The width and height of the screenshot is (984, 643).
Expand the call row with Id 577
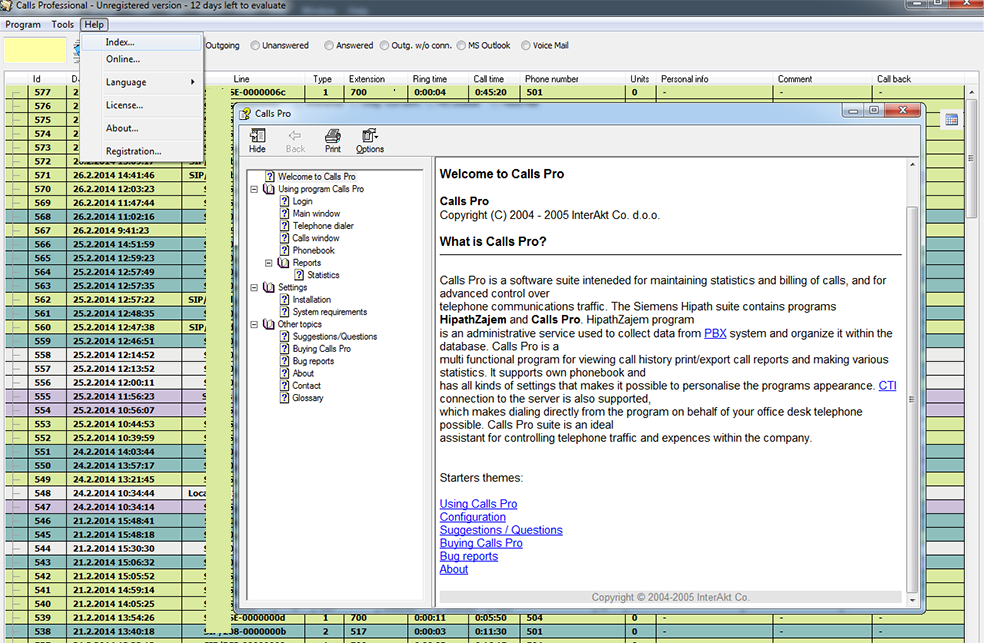16,92
